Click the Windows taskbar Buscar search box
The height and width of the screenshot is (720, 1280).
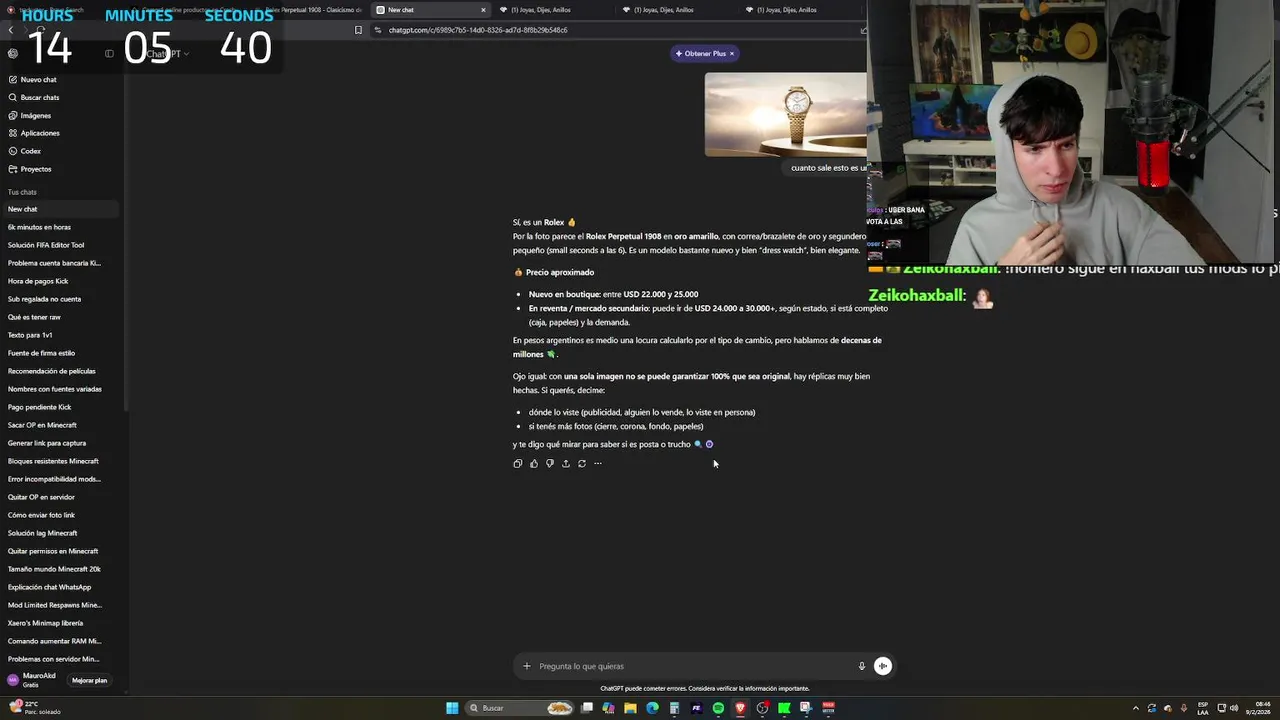521,708
